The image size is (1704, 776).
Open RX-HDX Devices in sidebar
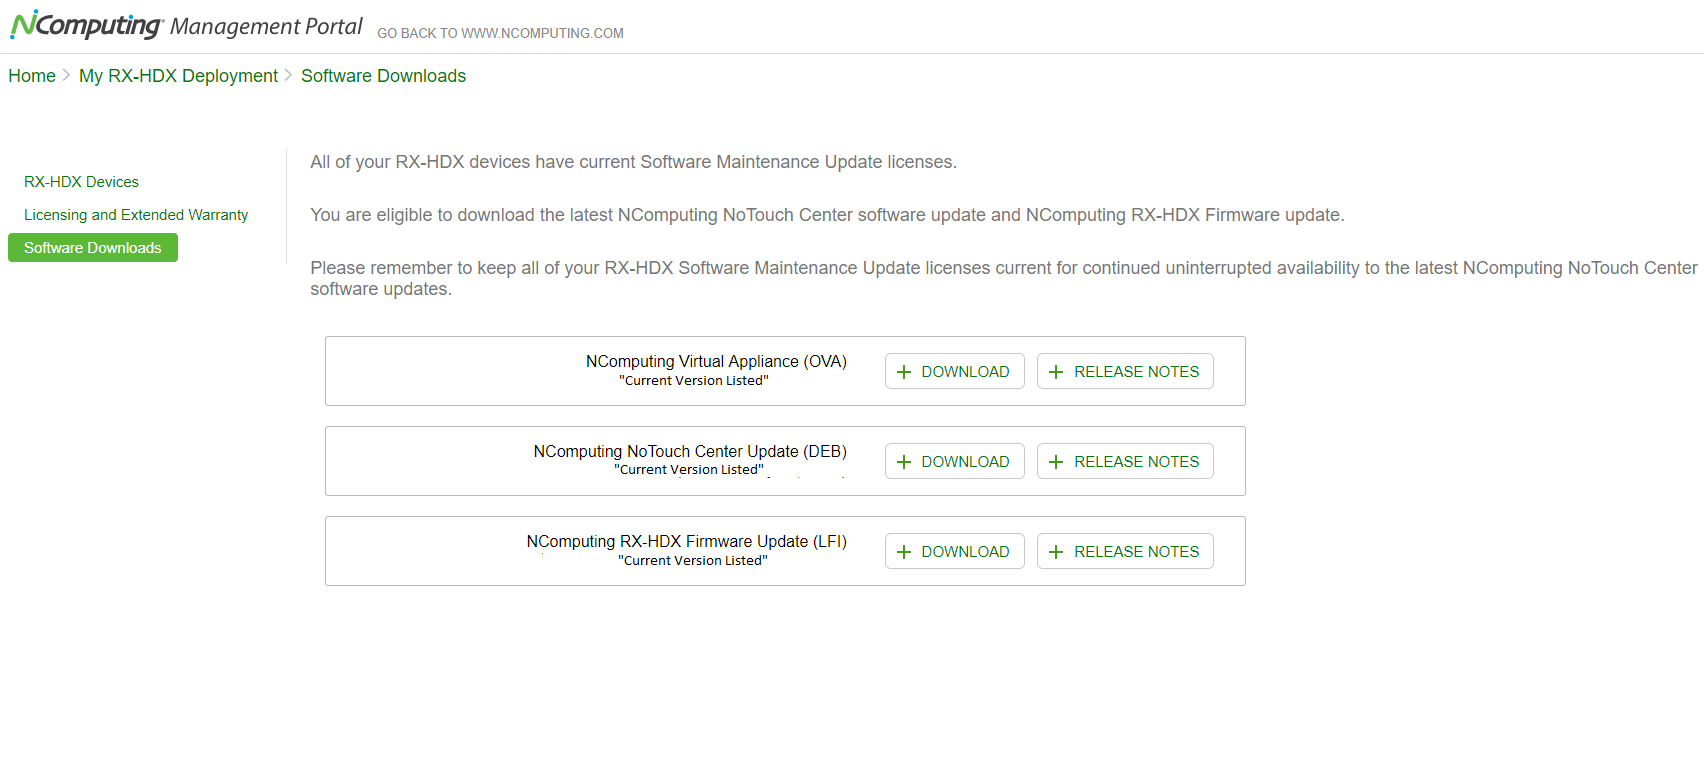81,182
